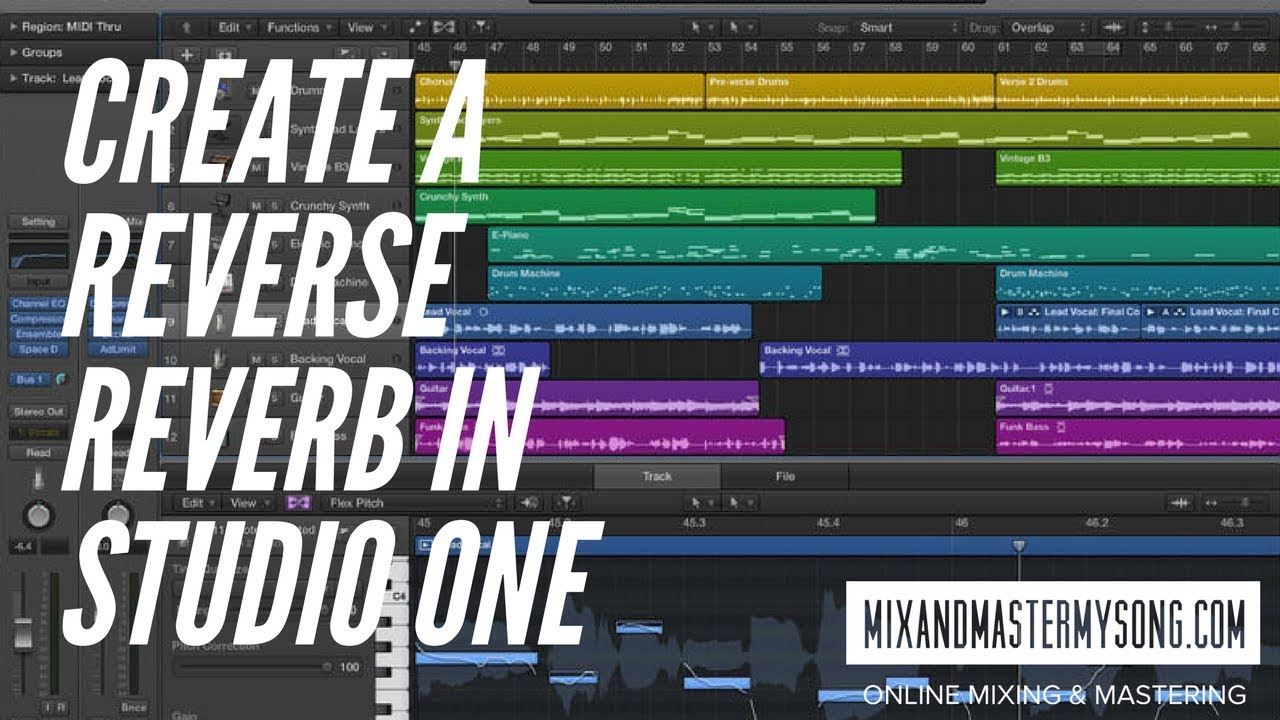Toggle the Flex view icon in tracks toolbar
Image resolution: width=1280 pixels, height=720 pixels.
pos(443,27)
